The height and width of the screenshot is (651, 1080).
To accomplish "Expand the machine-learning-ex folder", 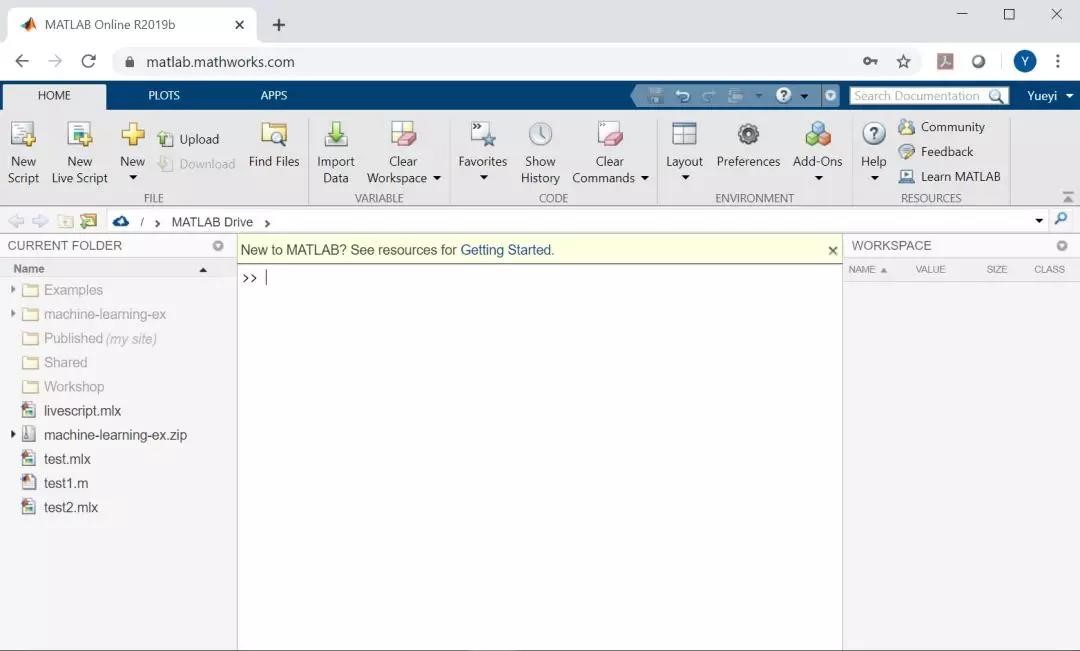I will [12, 313].
